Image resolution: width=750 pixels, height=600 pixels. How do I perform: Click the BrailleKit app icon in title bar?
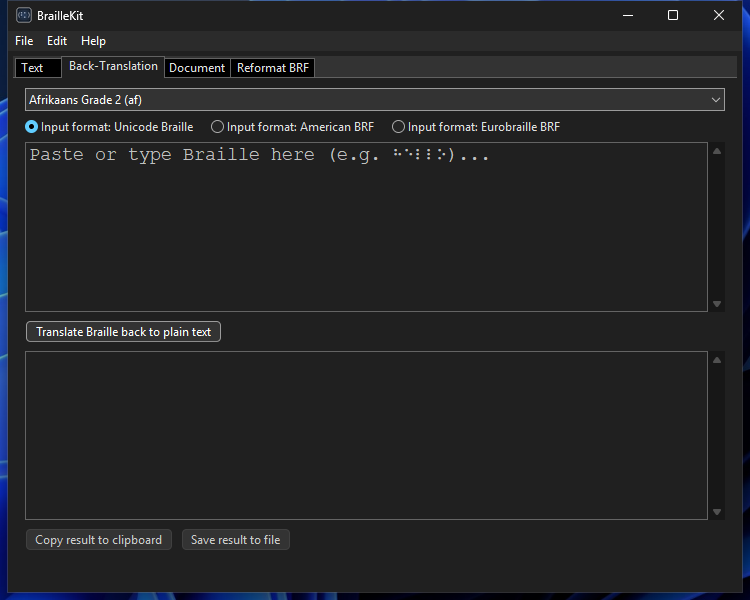tap(23, 15)
